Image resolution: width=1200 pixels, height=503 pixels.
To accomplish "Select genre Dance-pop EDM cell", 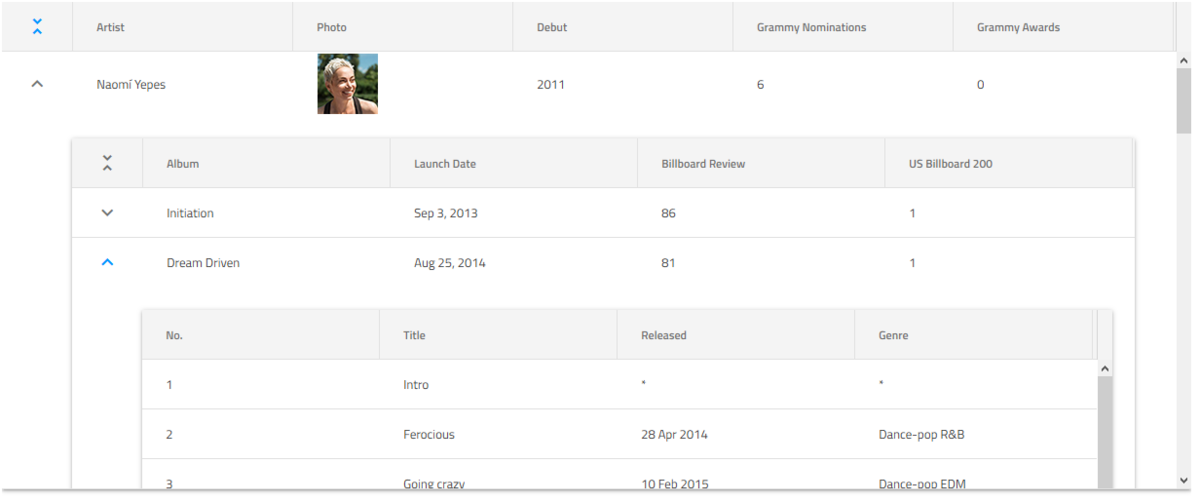I will [922, 484].
